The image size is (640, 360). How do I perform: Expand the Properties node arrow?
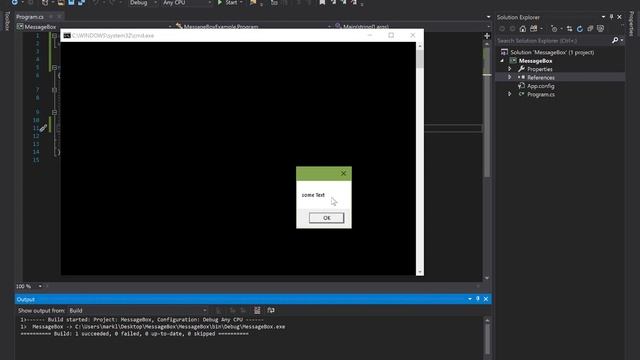pyautogui.click(x=509, y=69)
